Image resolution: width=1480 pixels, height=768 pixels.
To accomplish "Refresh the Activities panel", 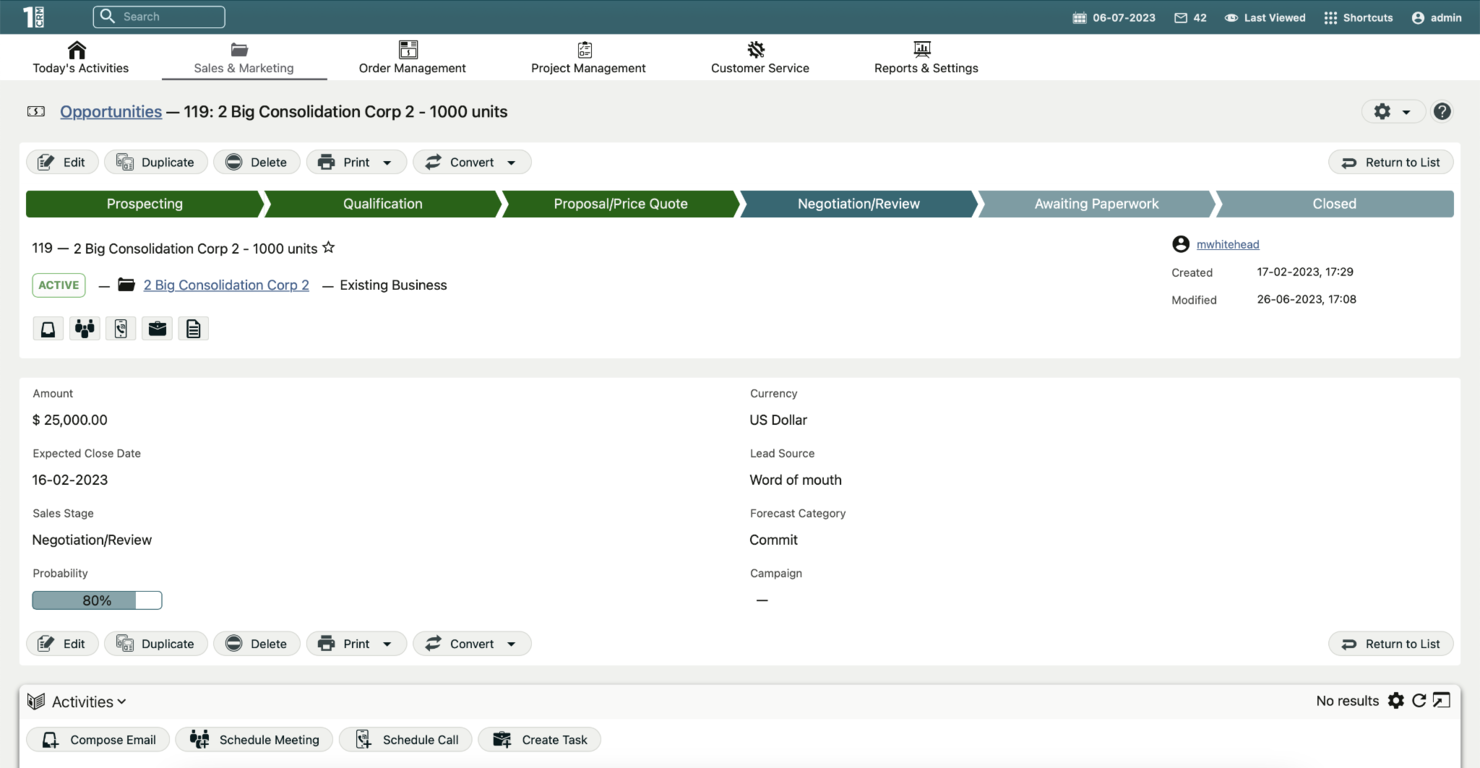I will (x=1419, y=701).
